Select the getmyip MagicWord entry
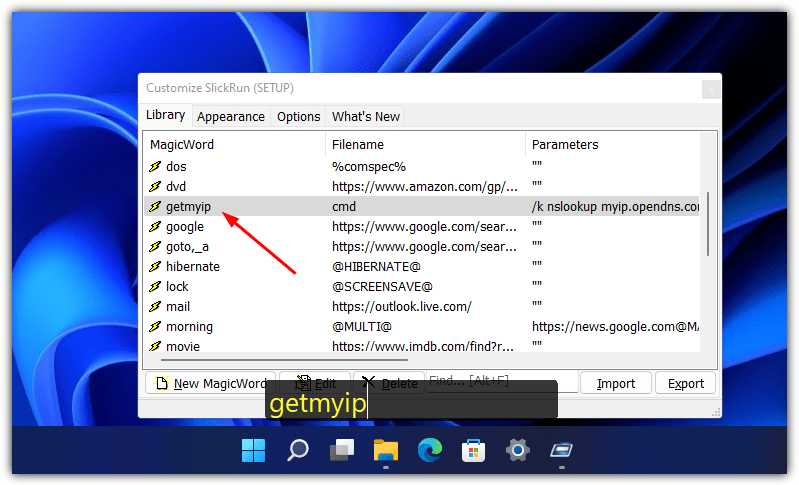Image resolution: width=799 pixels, height=485 pixels. [x=422, y=206]
